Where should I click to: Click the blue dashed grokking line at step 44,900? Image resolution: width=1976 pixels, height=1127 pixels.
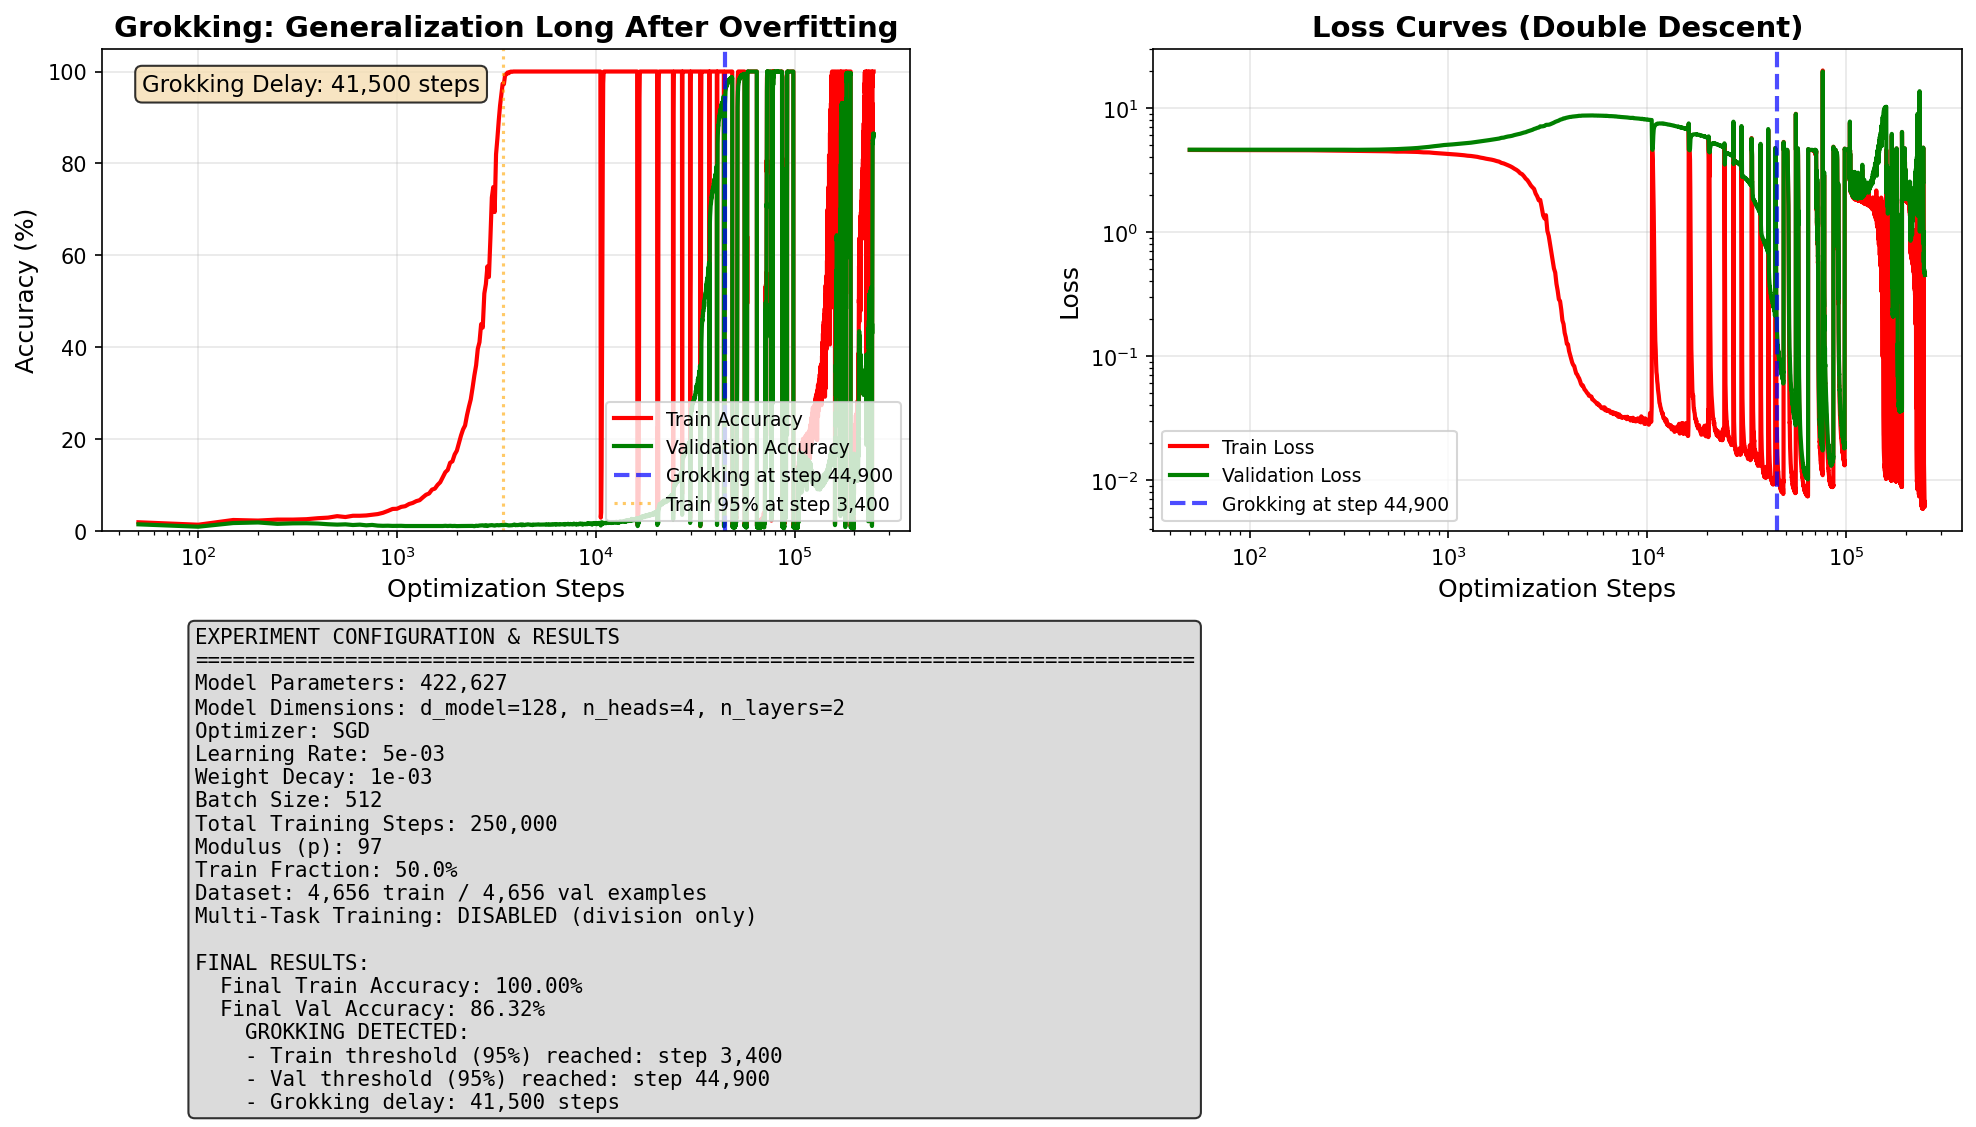pos(726,300)
